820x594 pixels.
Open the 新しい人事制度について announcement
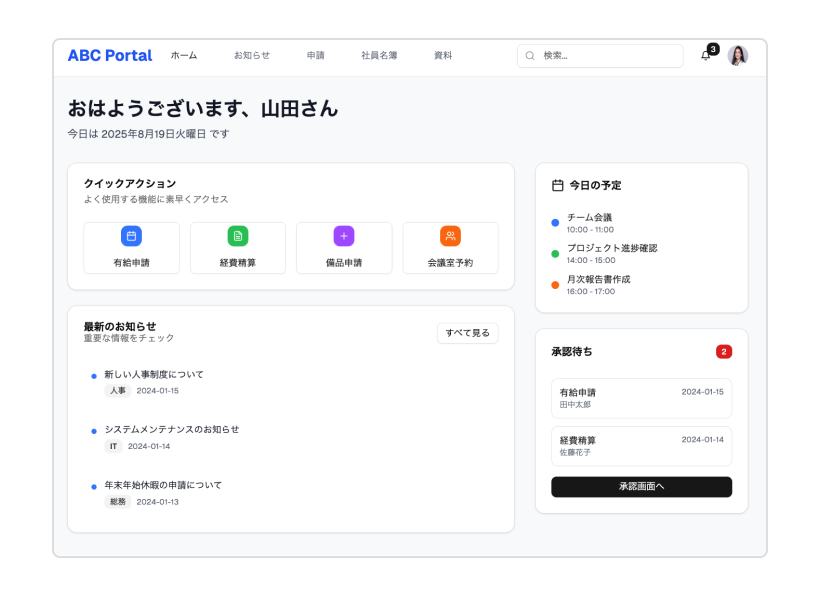click(x=154, y=374)
